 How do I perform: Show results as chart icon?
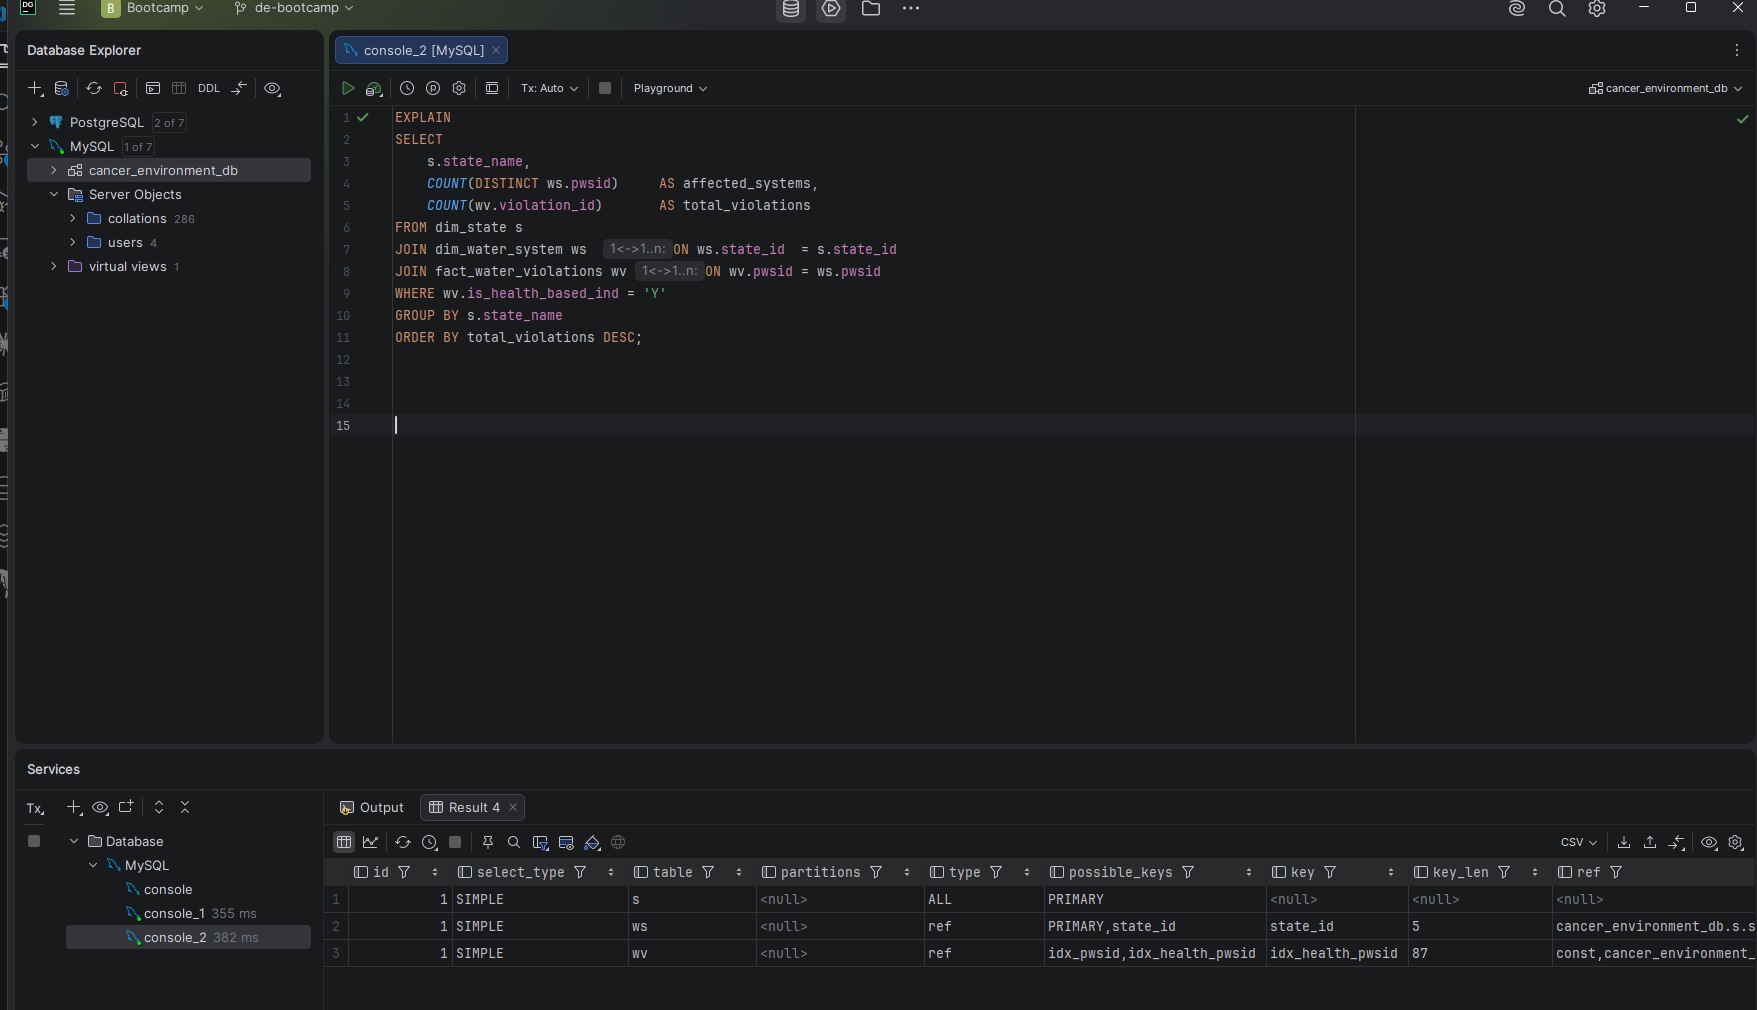370,842
